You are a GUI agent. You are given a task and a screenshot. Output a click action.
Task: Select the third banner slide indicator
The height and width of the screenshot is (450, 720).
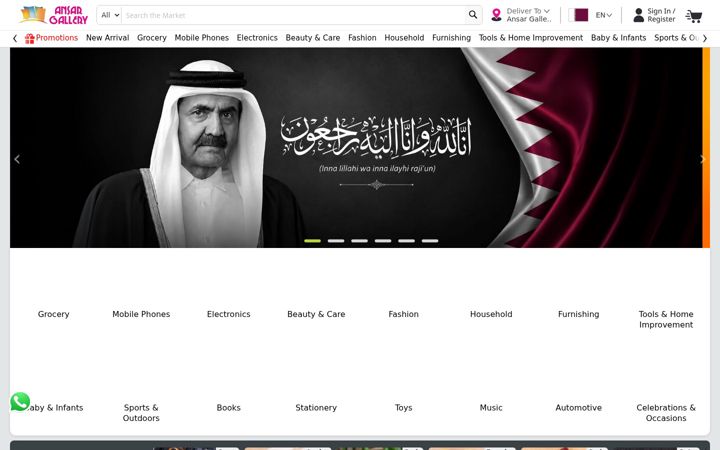[x=360, y=241]
